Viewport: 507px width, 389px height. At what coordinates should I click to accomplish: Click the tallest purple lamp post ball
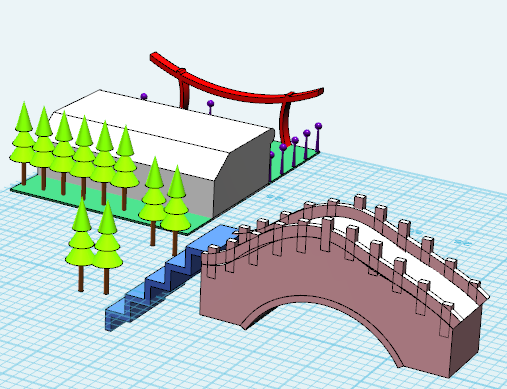pyautogui.click(x=318, y=126)
